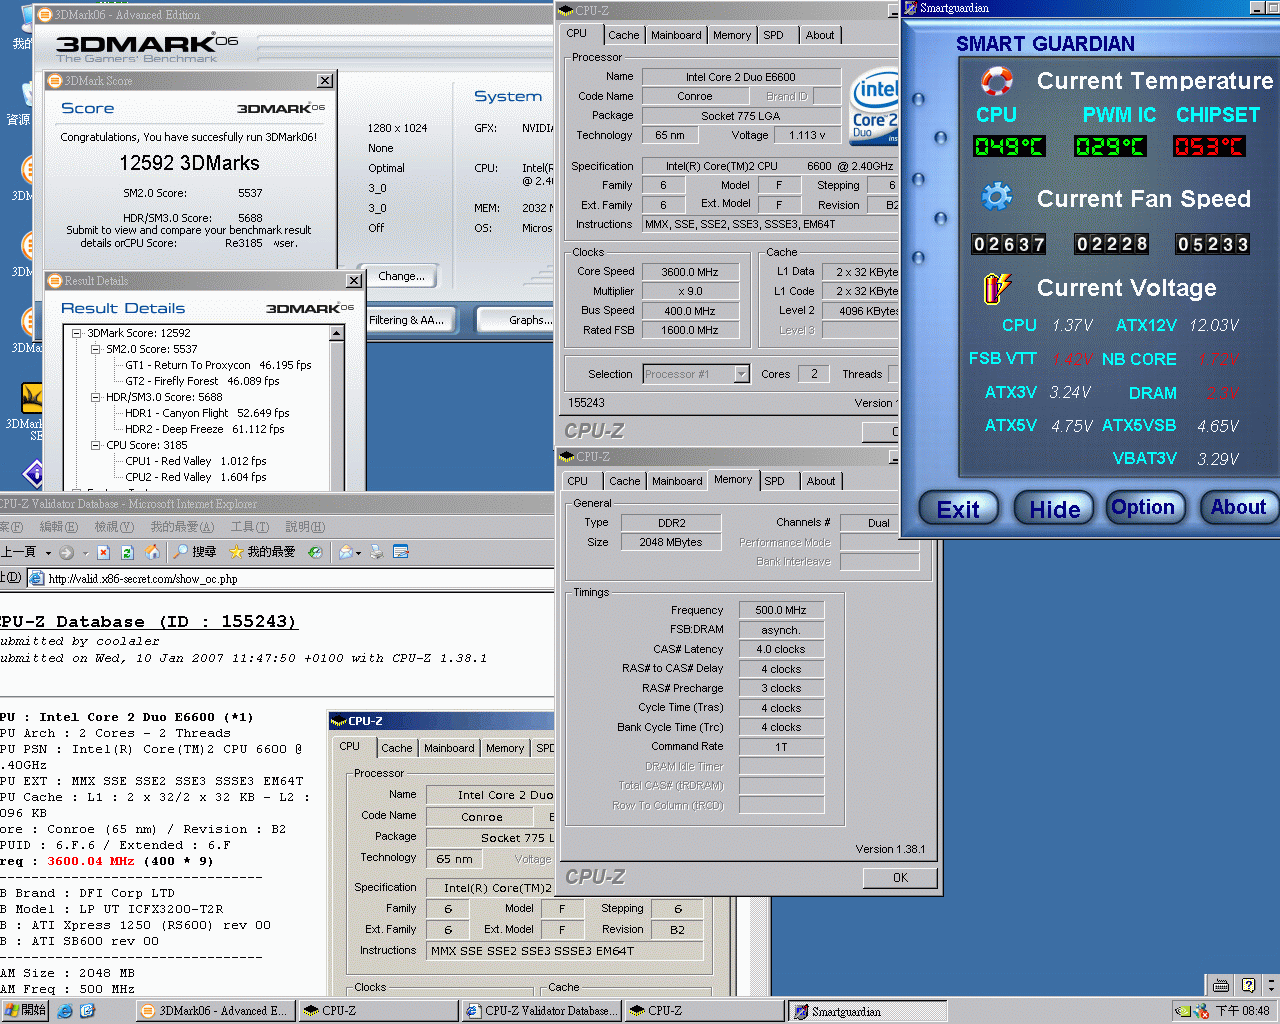Click the show desktop quick launch icon
Image resolution: width=1280 pixels, height=1024 pixels.
coord(87,1011)
